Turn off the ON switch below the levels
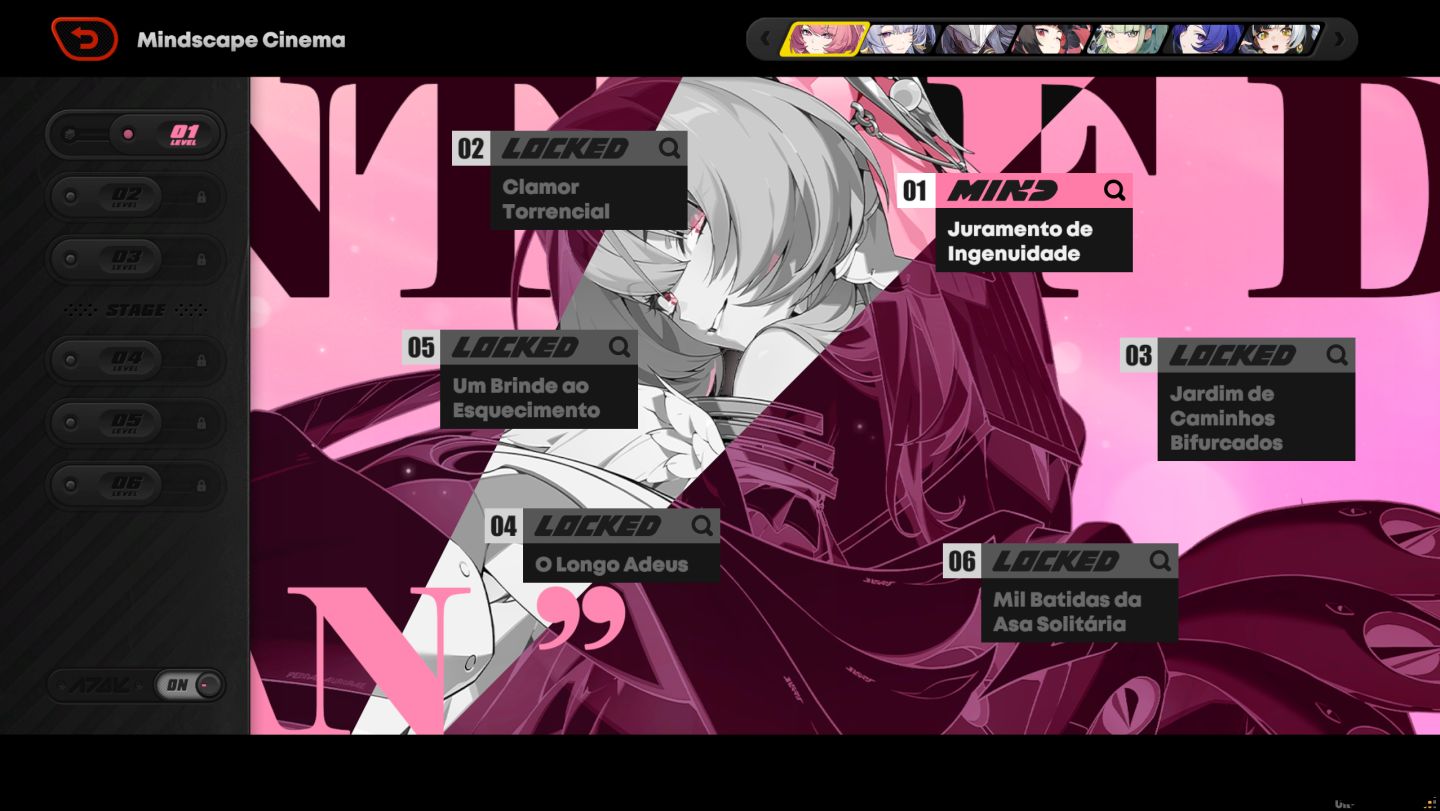 [x=189, y=685]
